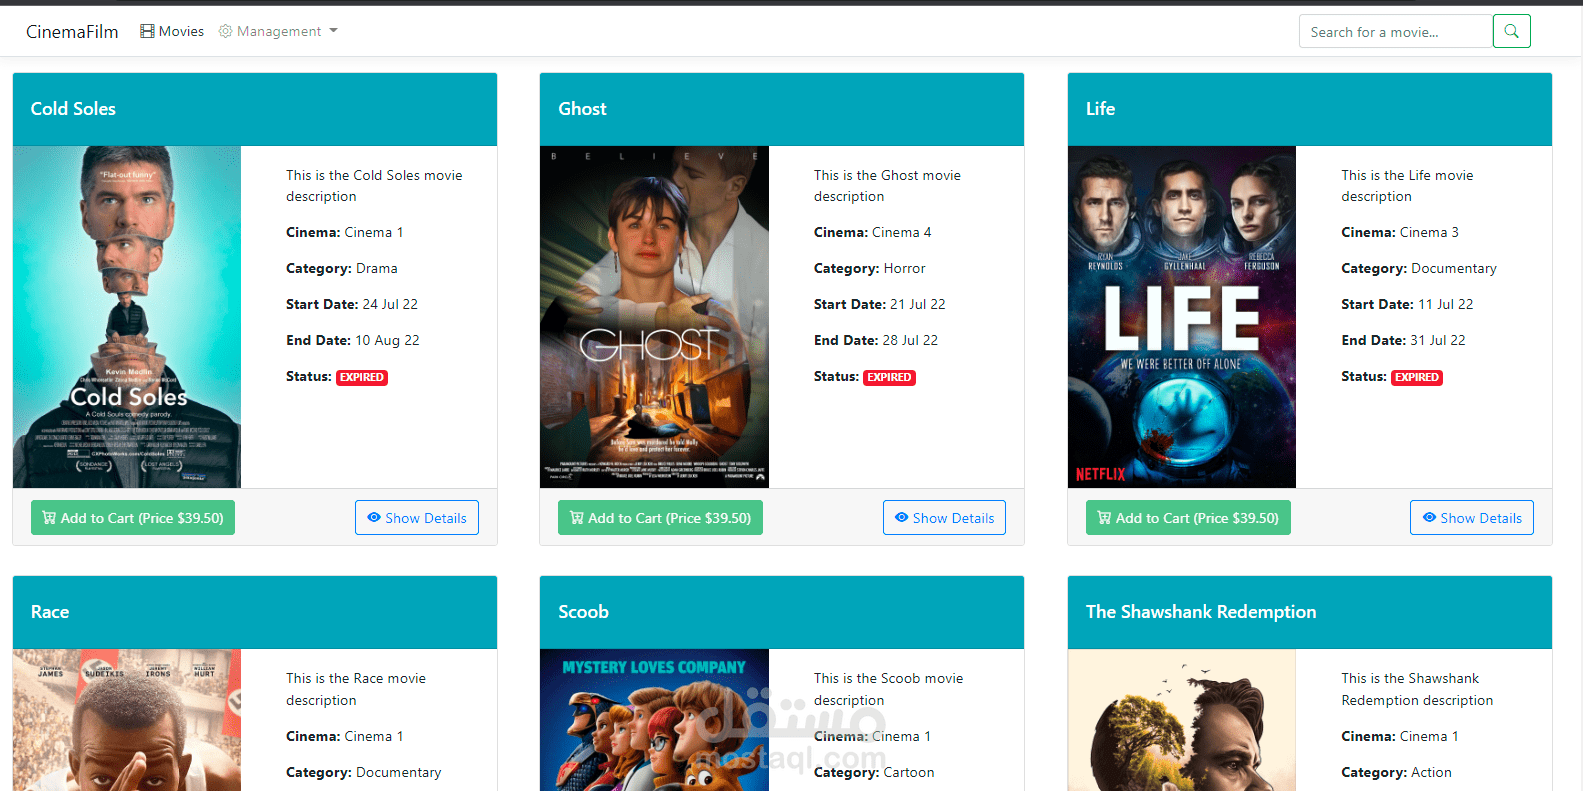Click the Ghost card title
Image resolution: width=1583 pixels, height=791 pixels.
coord(582,109)
